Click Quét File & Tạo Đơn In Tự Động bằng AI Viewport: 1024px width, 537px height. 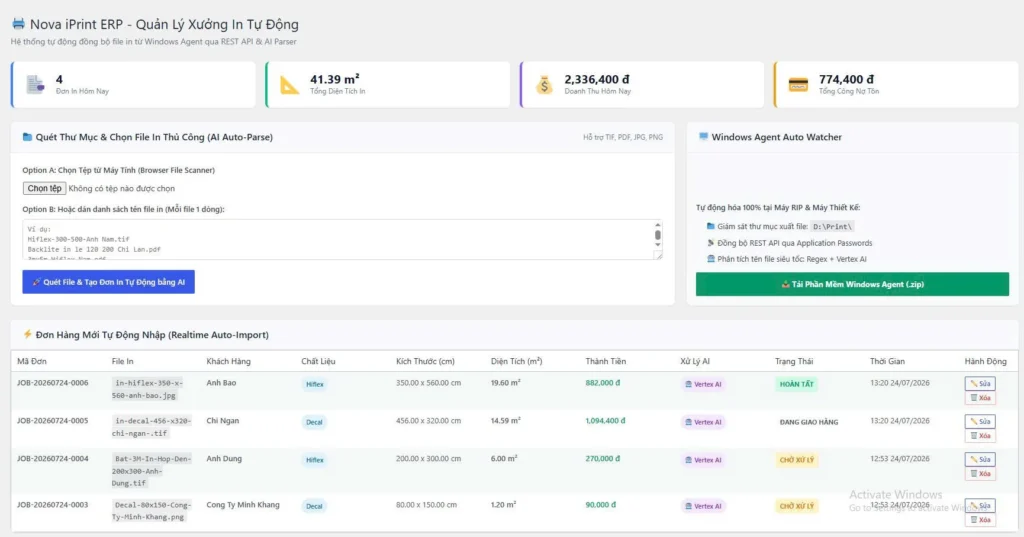108,282
